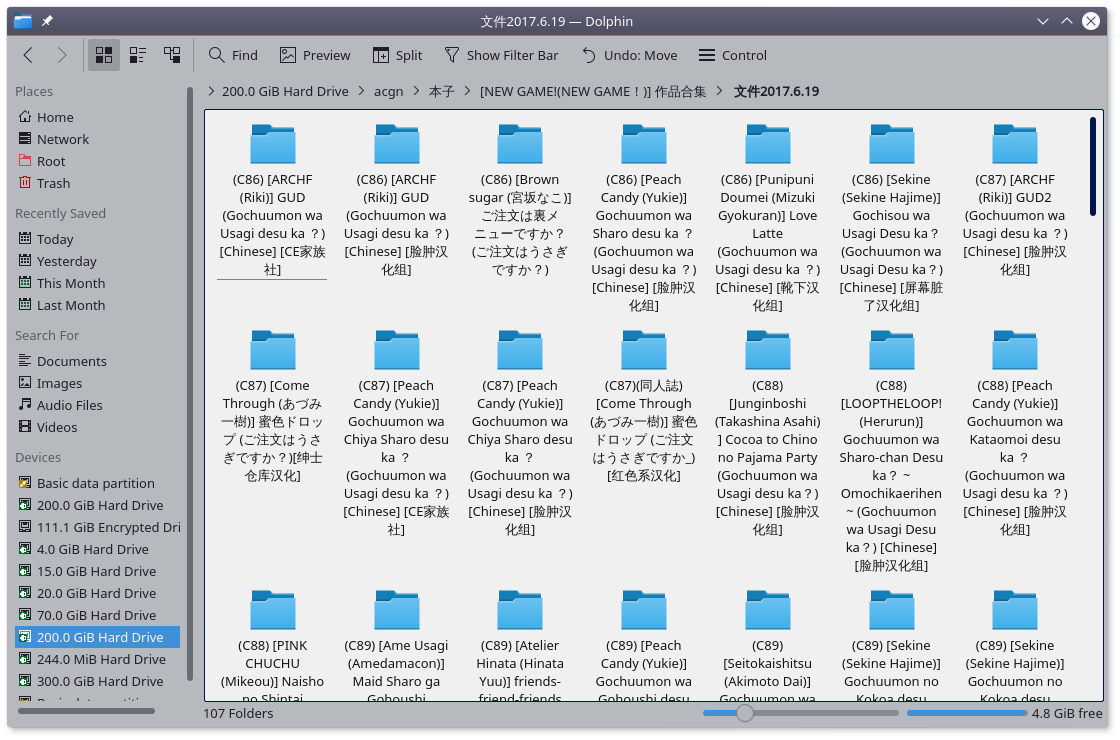
Task: Select Network in the Places sidebar
Action: tap(63, 139)
